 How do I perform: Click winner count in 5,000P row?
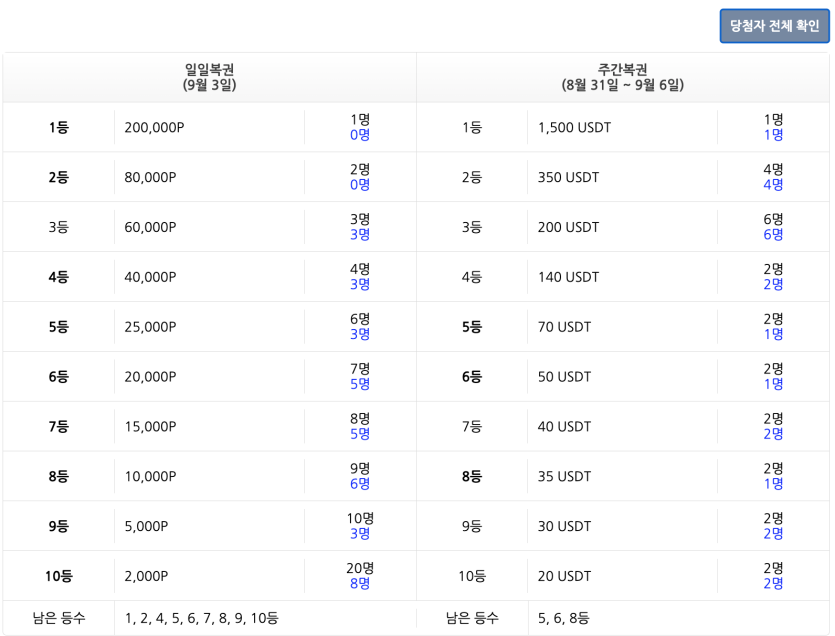[x=360, y=526]
